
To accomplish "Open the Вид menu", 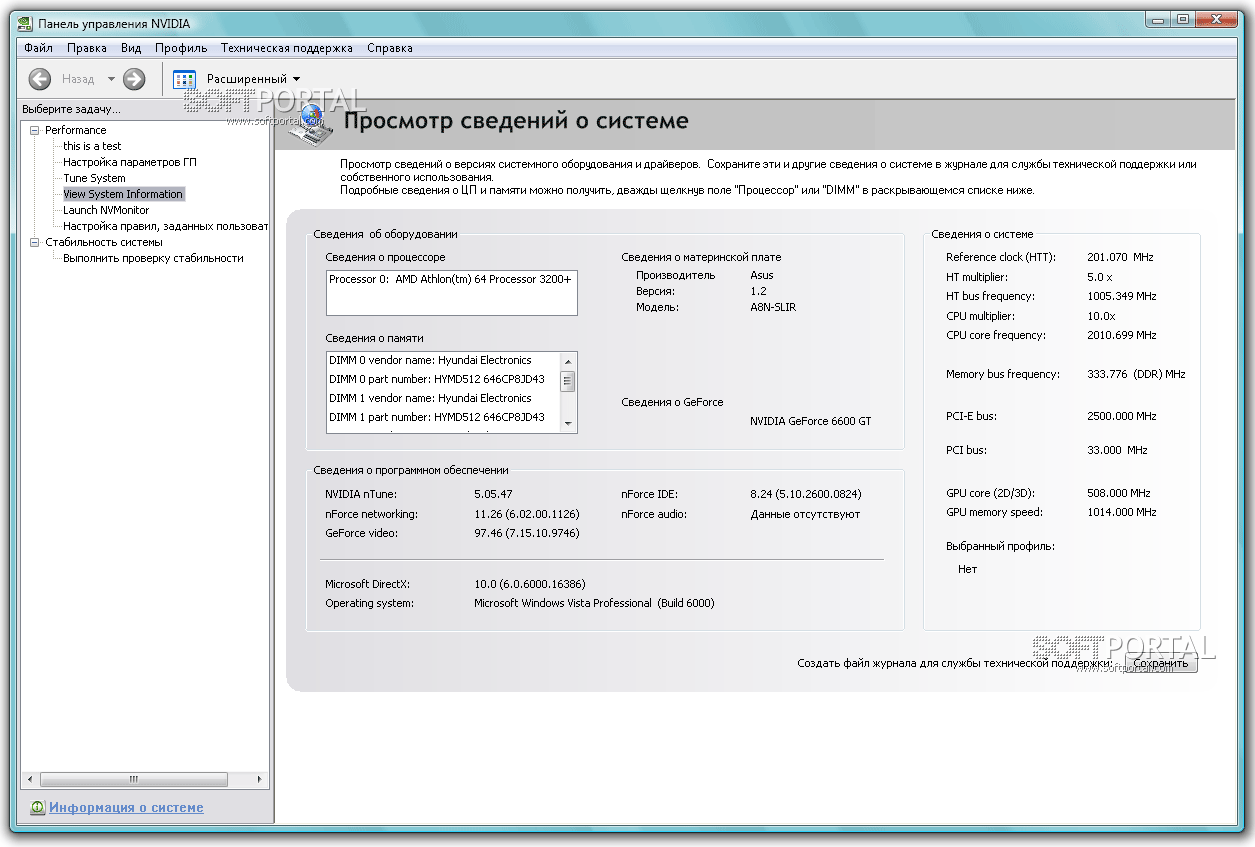I will [x=131, y=48].
